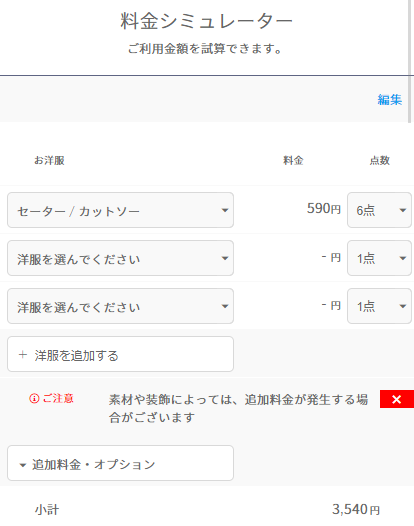The image size is (414, 526).
Task: Open the third 洋服を選んでください dropdown
Action: click(x=120, y=306)
